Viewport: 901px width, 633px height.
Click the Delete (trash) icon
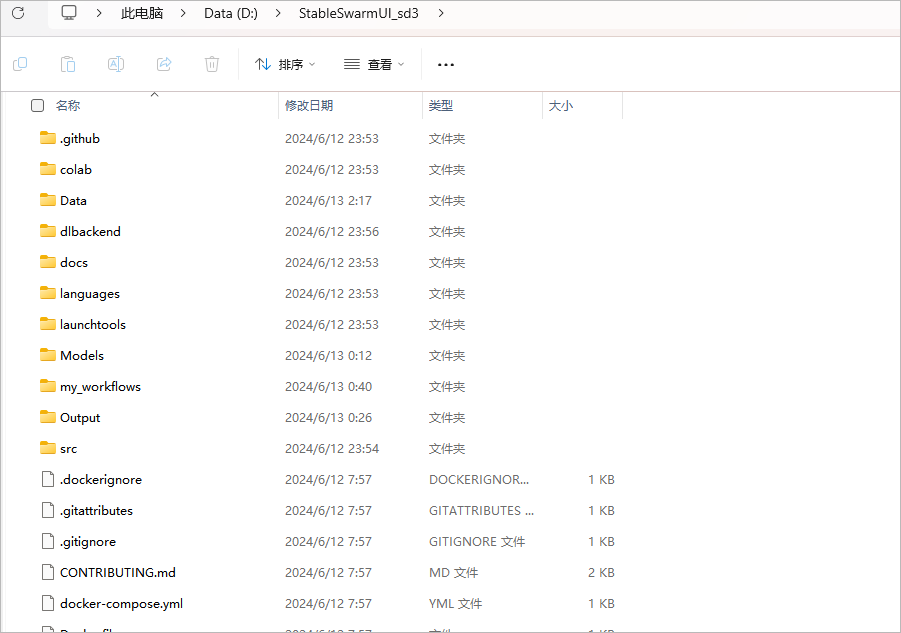point(211,63)
